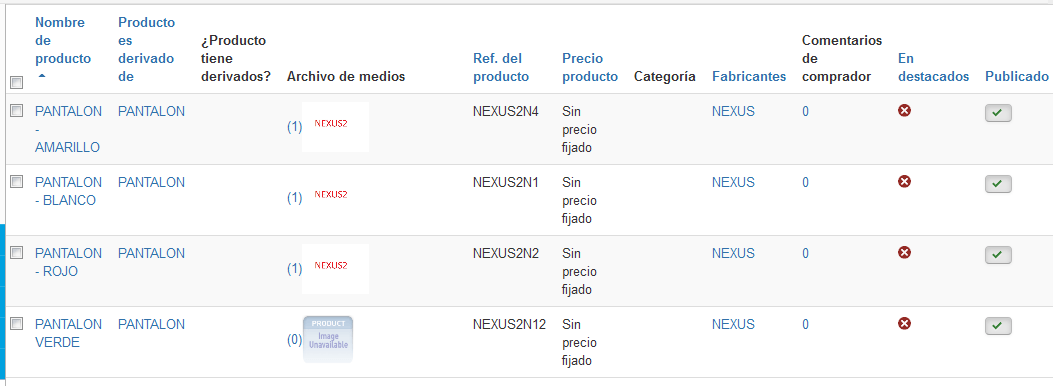
Task: Click red featured icon for PANTALON - AMARILLO
Action: coord(904,110)
